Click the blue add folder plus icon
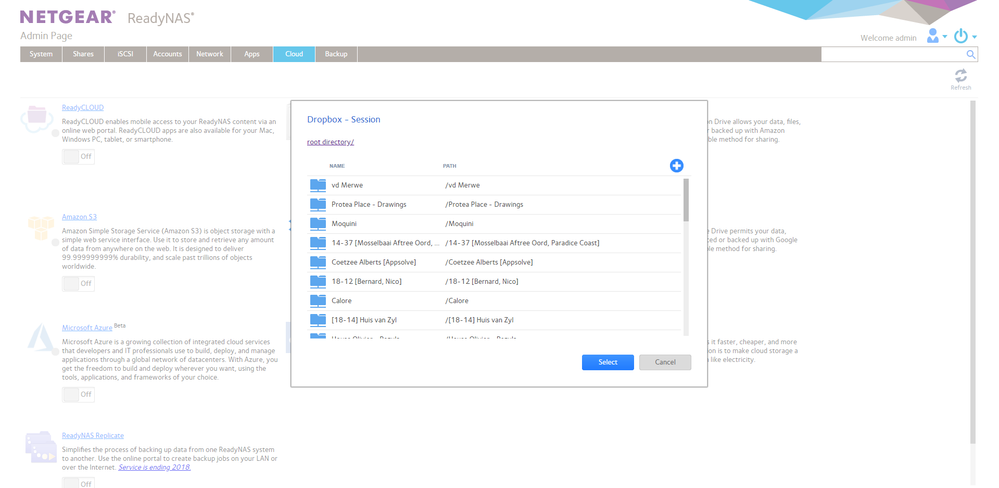The width and height of the screenshot is (999, 488). 676,165
